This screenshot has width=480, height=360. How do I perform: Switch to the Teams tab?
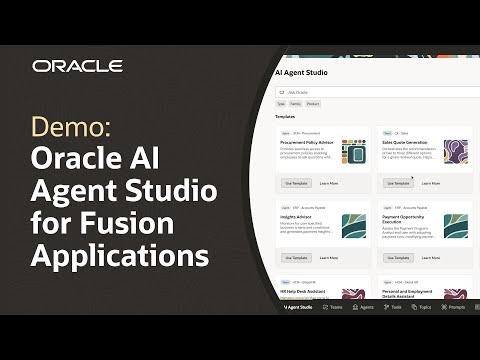click(x=332, y=307)
